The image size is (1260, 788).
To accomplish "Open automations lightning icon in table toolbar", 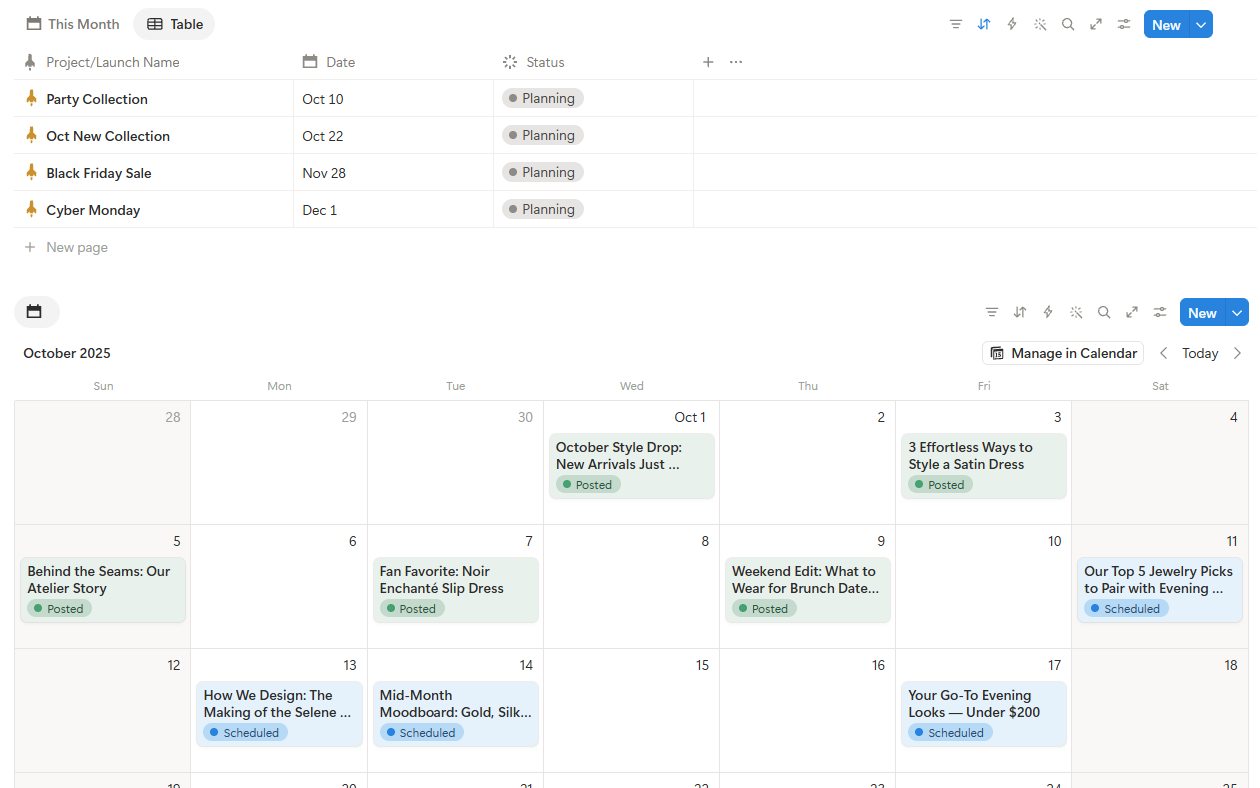I will (x=1012, y=24).
